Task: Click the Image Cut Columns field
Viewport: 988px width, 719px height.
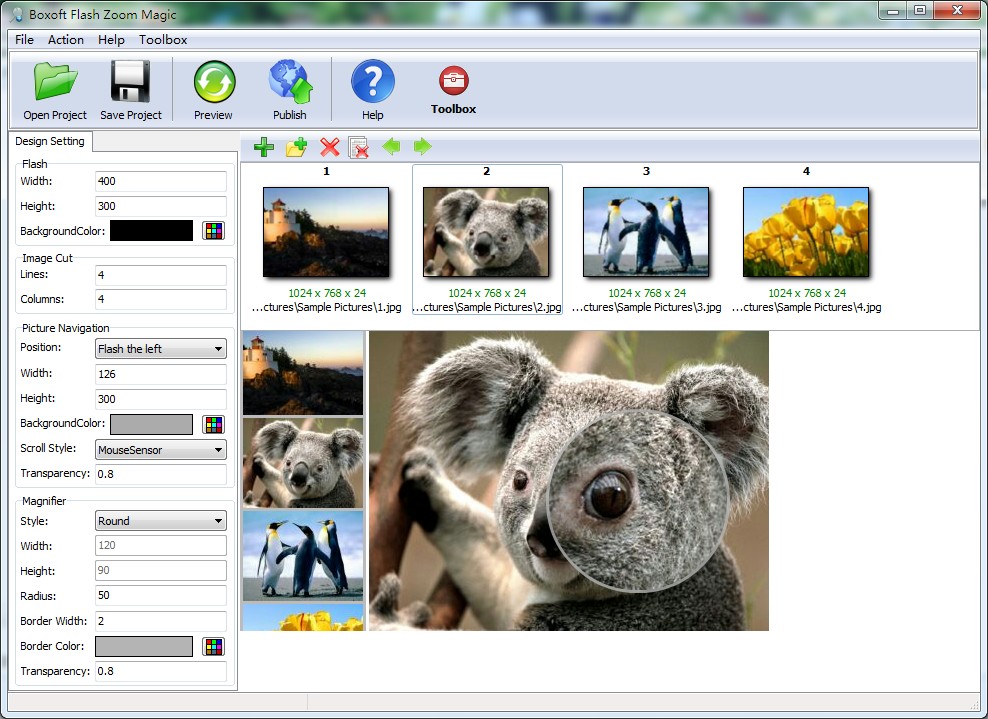Action: coord(161,299)
